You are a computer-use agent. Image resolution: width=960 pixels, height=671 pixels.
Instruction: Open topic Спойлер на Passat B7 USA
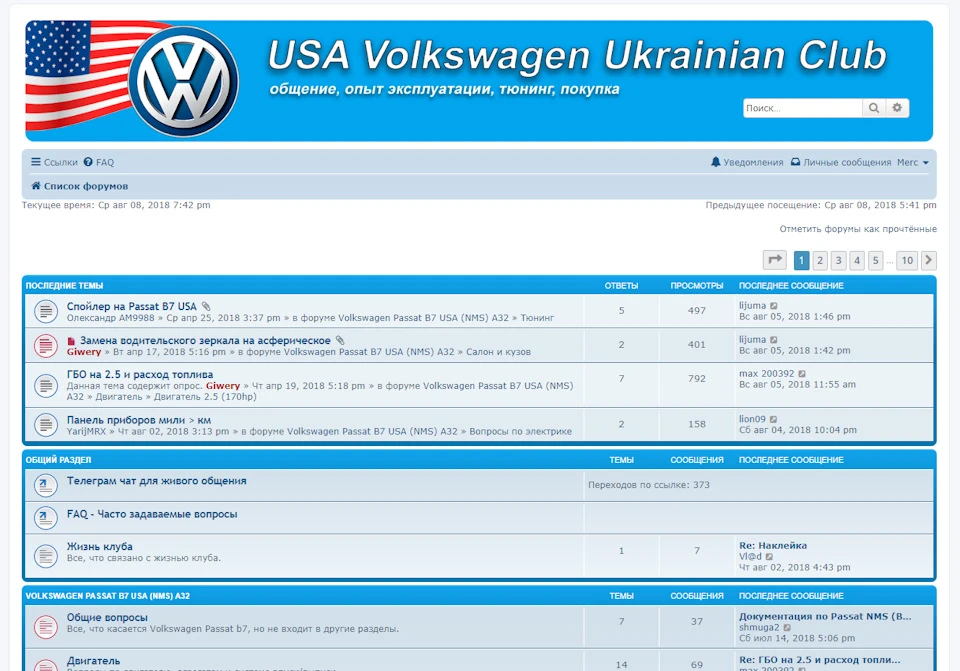(x=132, y=306)
